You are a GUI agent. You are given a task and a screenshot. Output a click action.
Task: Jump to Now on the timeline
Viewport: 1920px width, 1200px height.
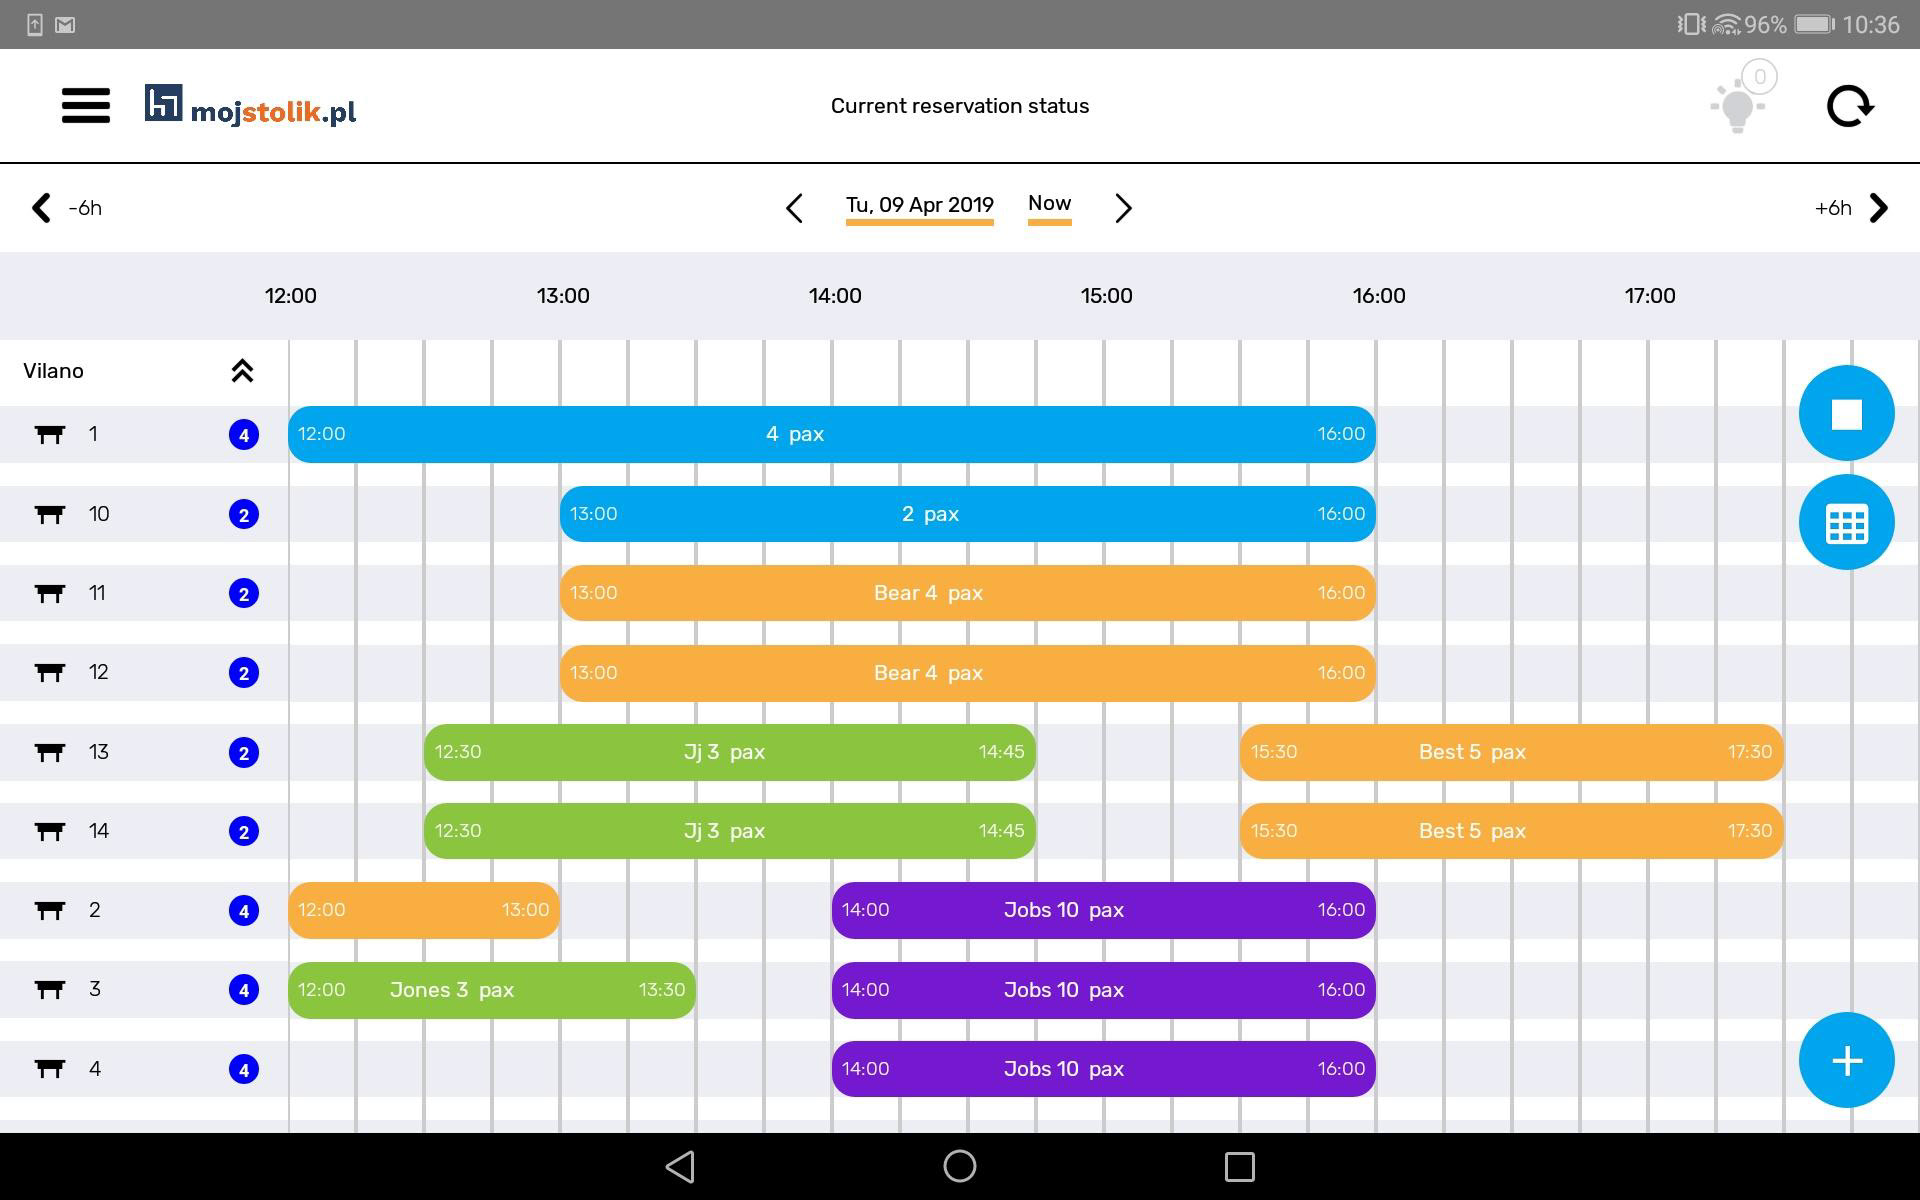pos(1049,204)
